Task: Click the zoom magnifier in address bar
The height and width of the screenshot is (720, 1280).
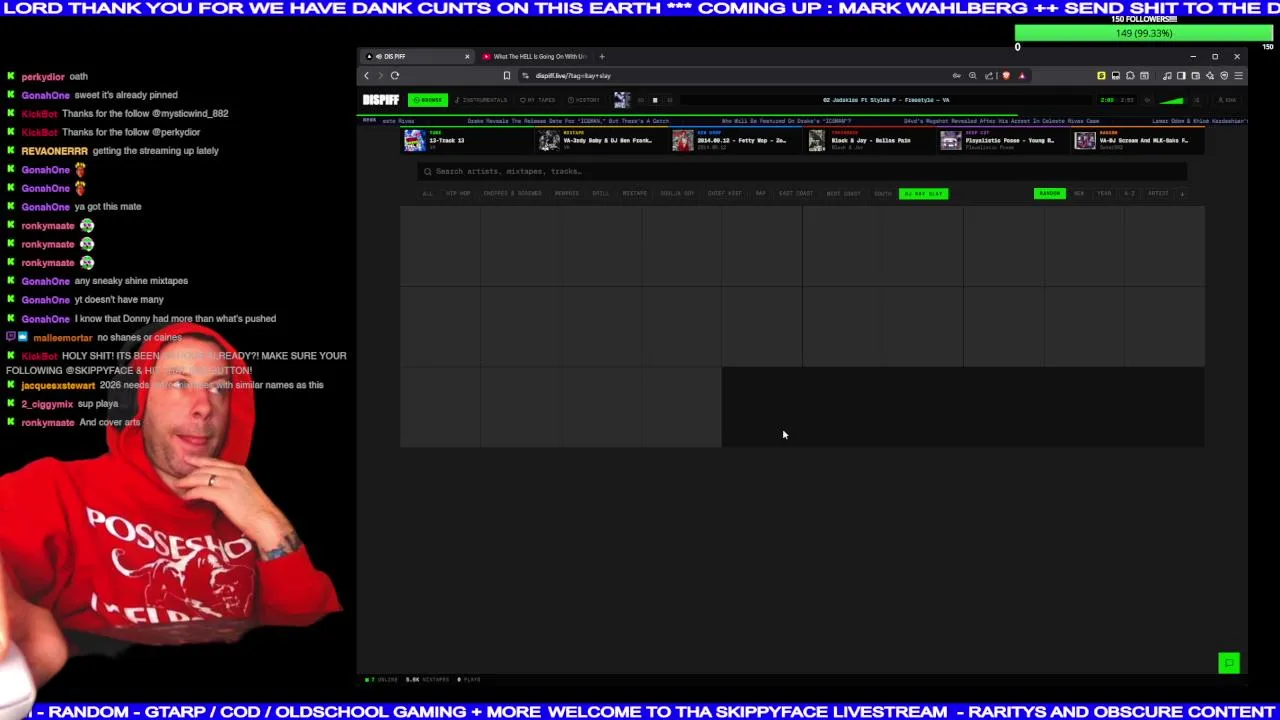Action: click(972, 76)
